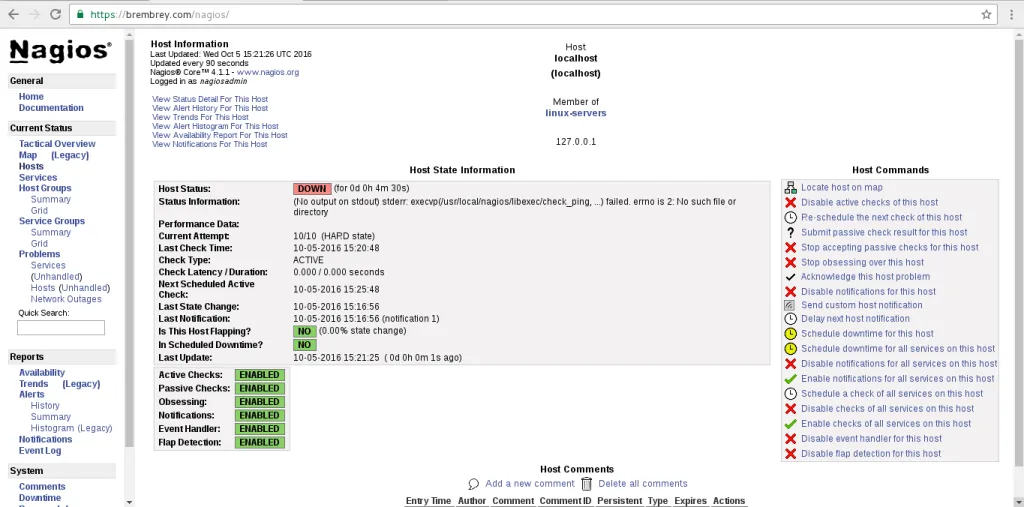Click the Flap Detection ENABLED badge
This screenshot has width=1024, height=507.
pos(260,442)
